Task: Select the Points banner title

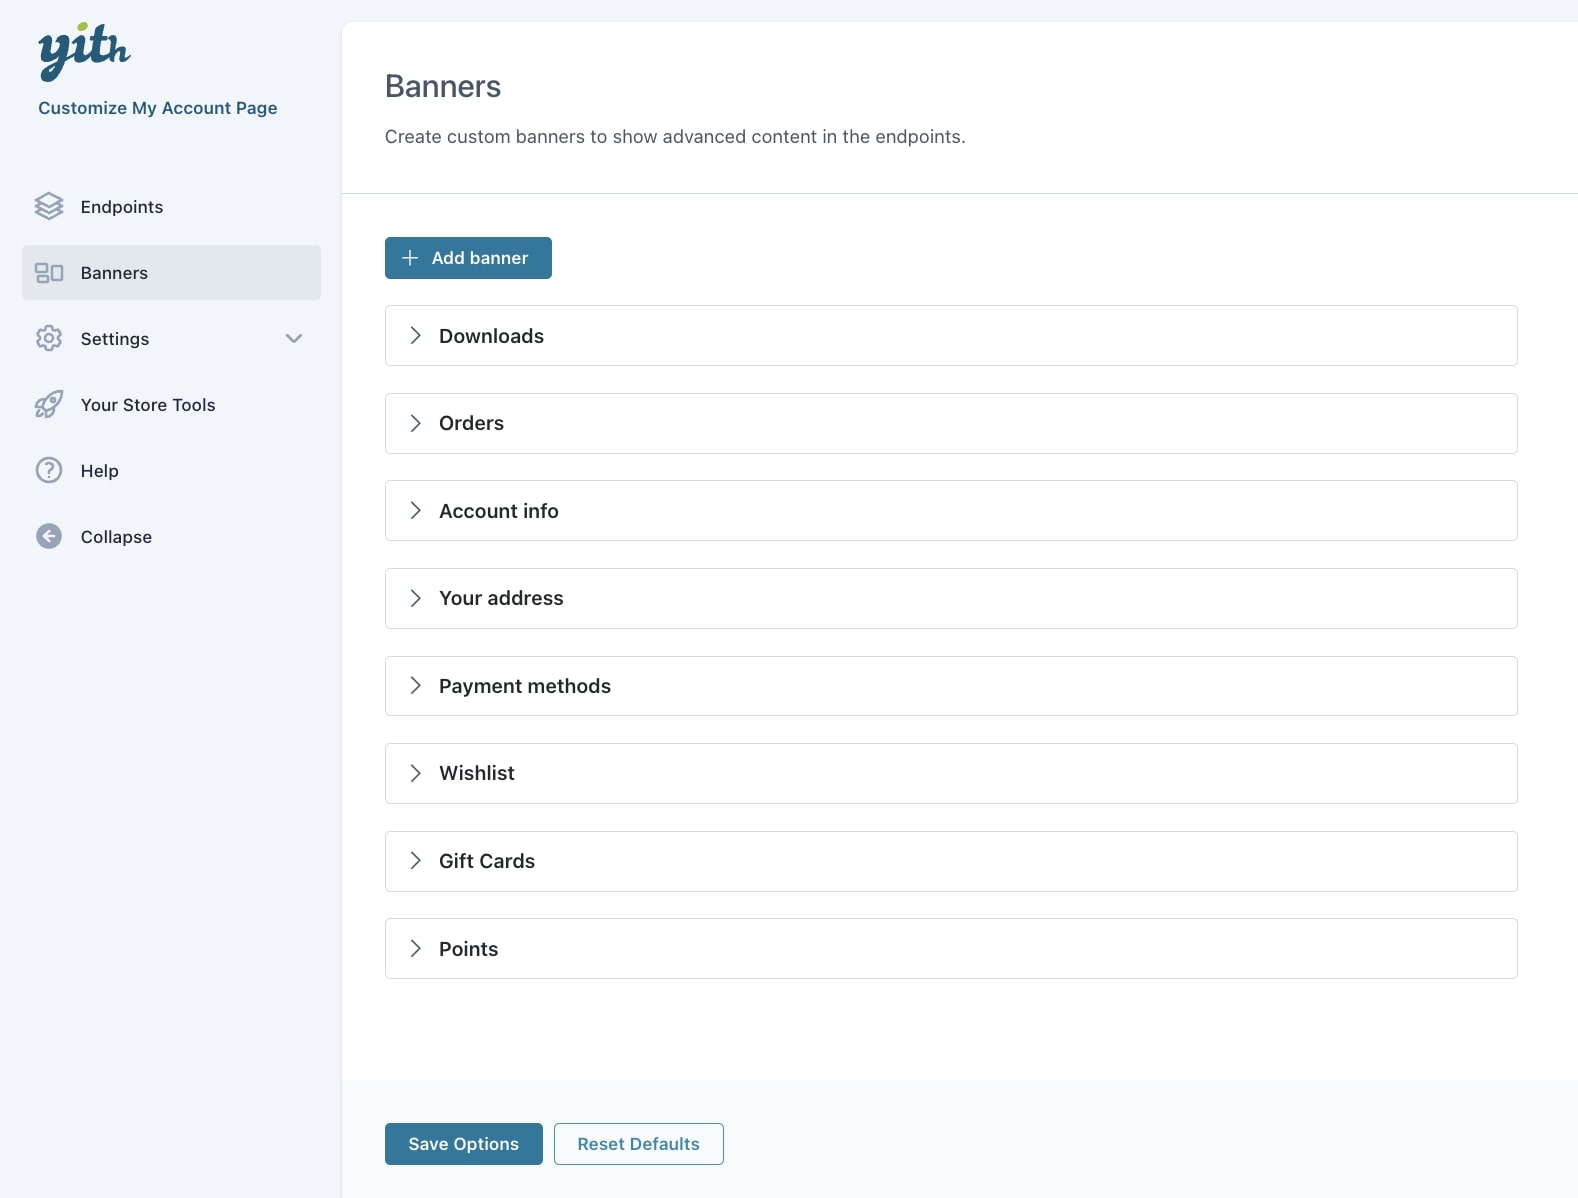Action: pyautogui.click(x=468, y=949)
